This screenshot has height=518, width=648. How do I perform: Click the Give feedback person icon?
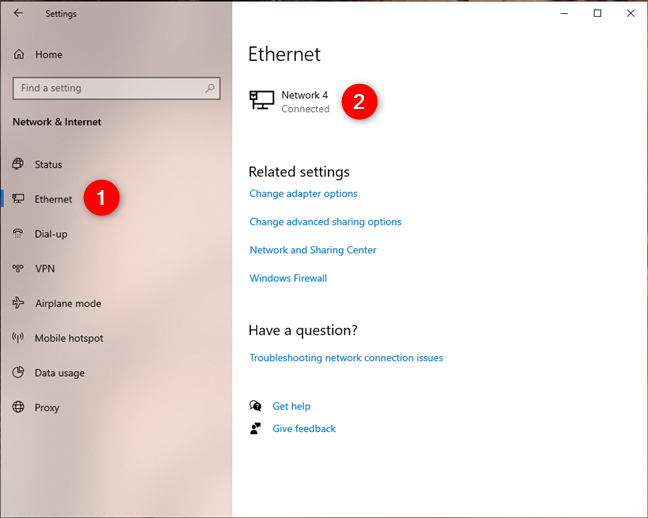click(255, 428)
